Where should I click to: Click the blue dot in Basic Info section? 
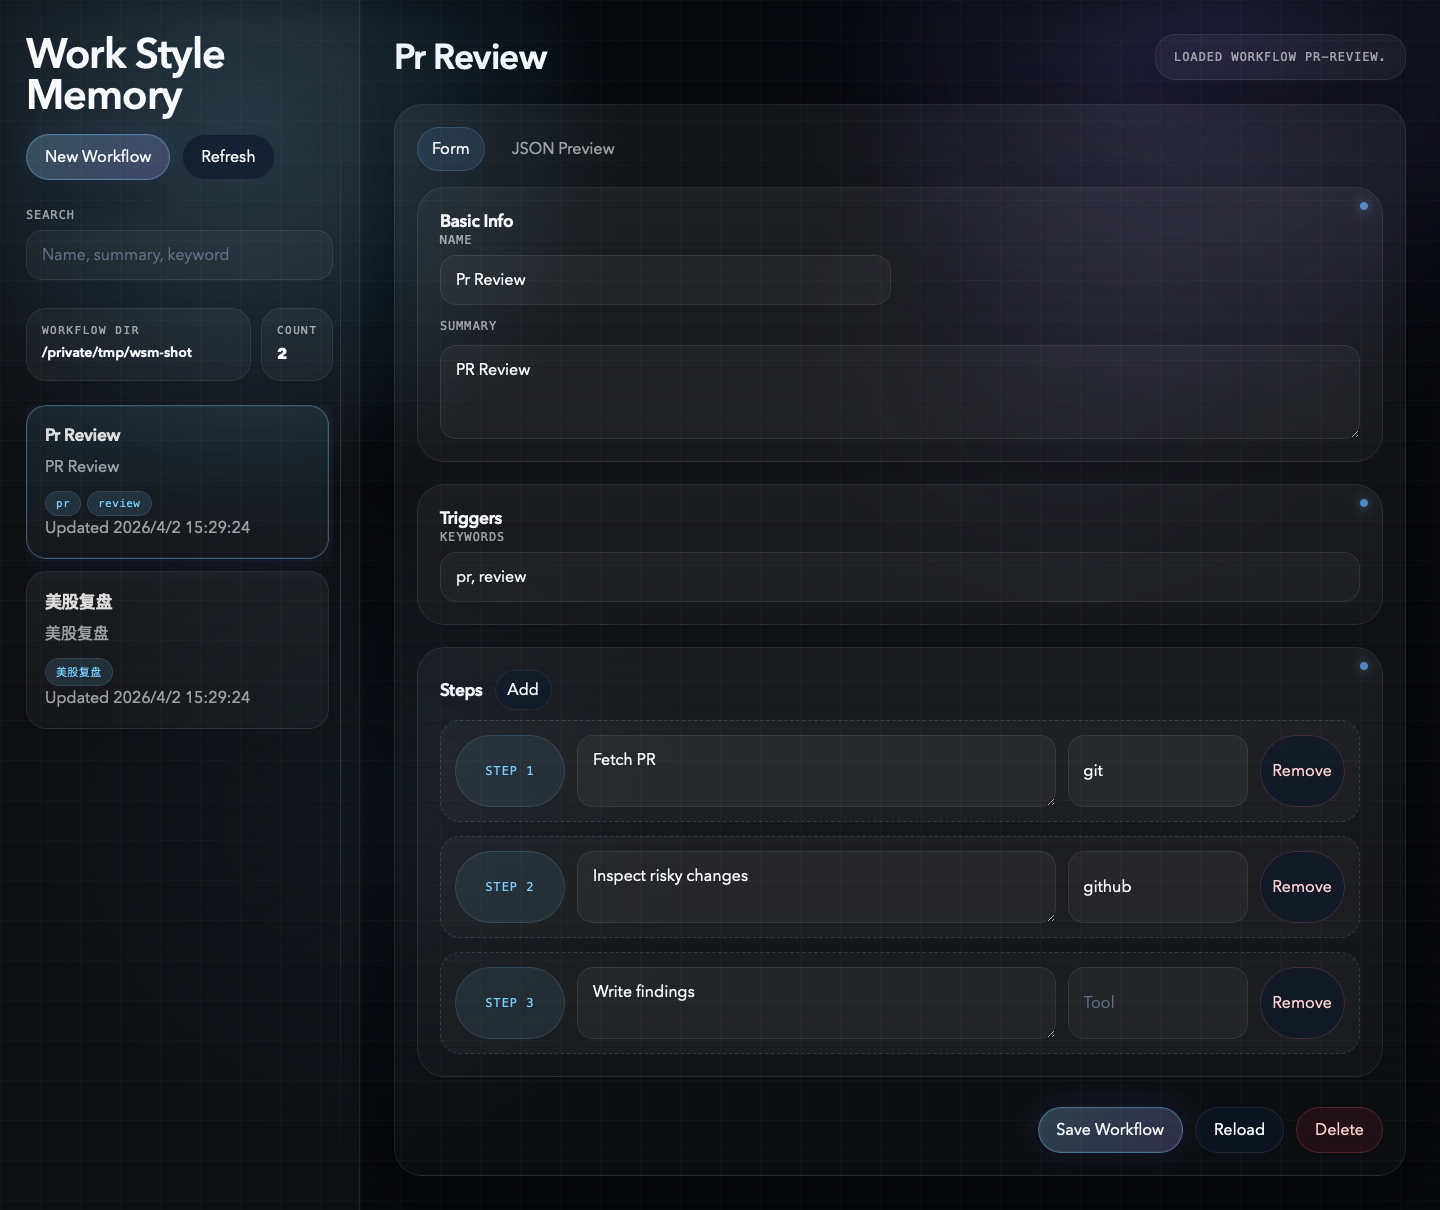[x=1363, y=206]
